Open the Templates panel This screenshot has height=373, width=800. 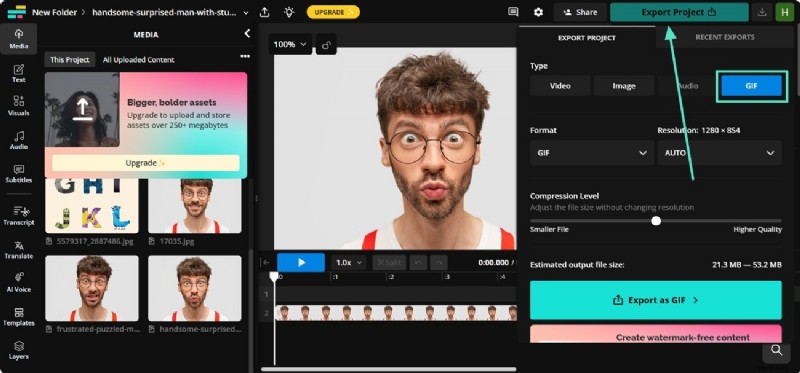19,316
